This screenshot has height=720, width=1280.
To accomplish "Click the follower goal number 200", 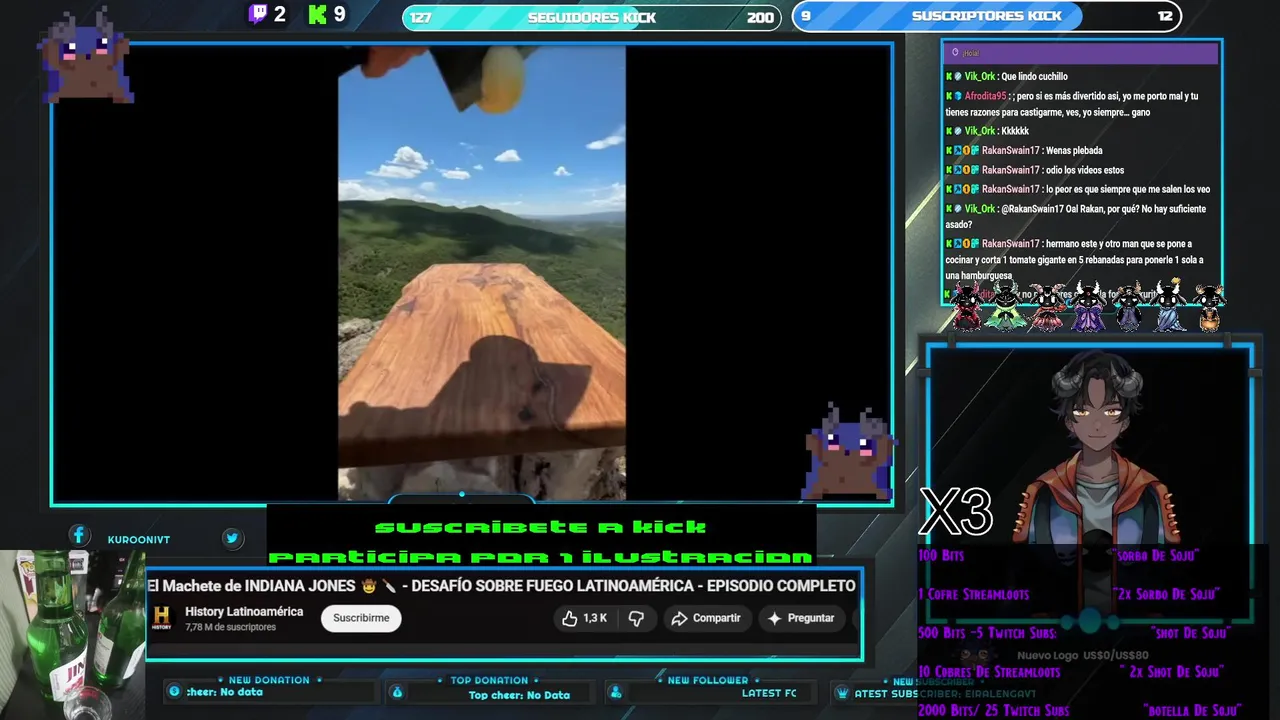I will (x=760, y=17).
